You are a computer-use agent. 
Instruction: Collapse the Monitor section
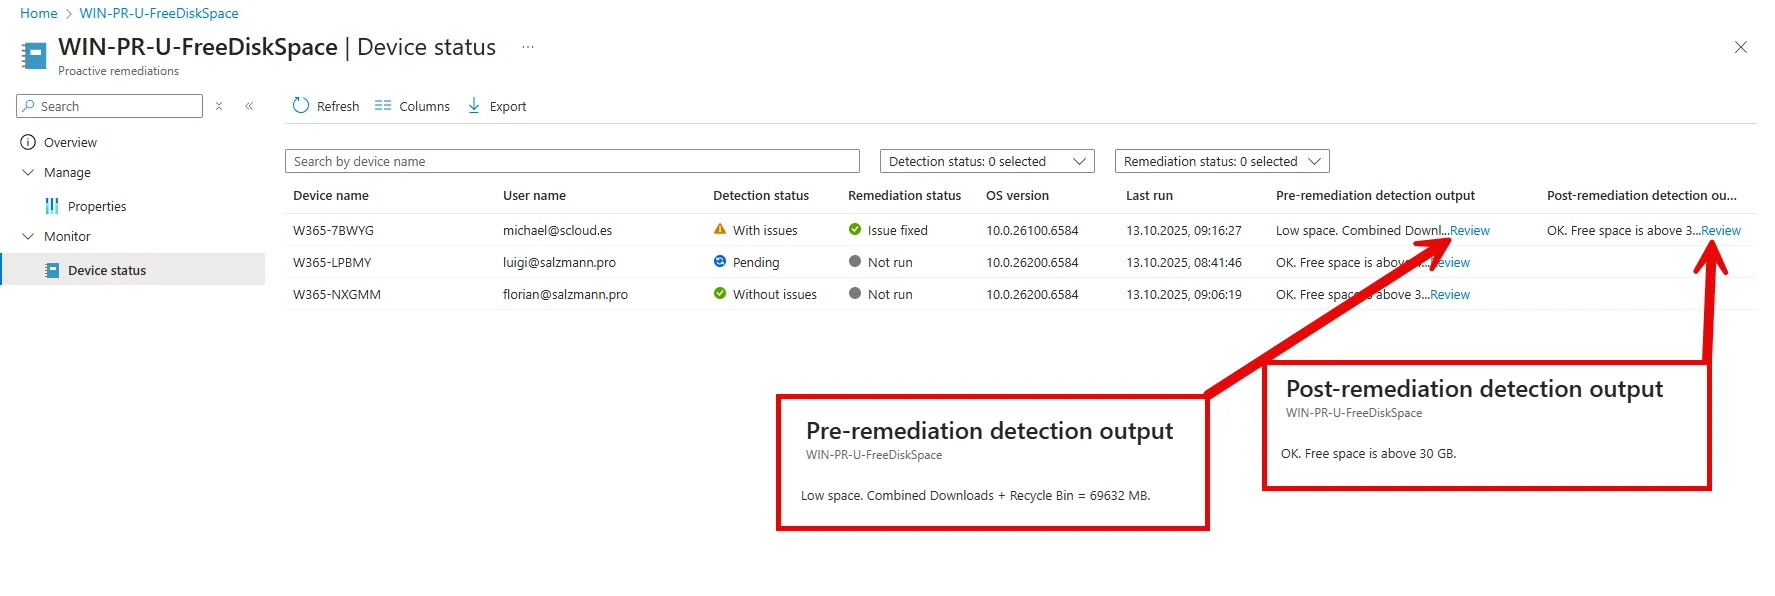point(28,236)
